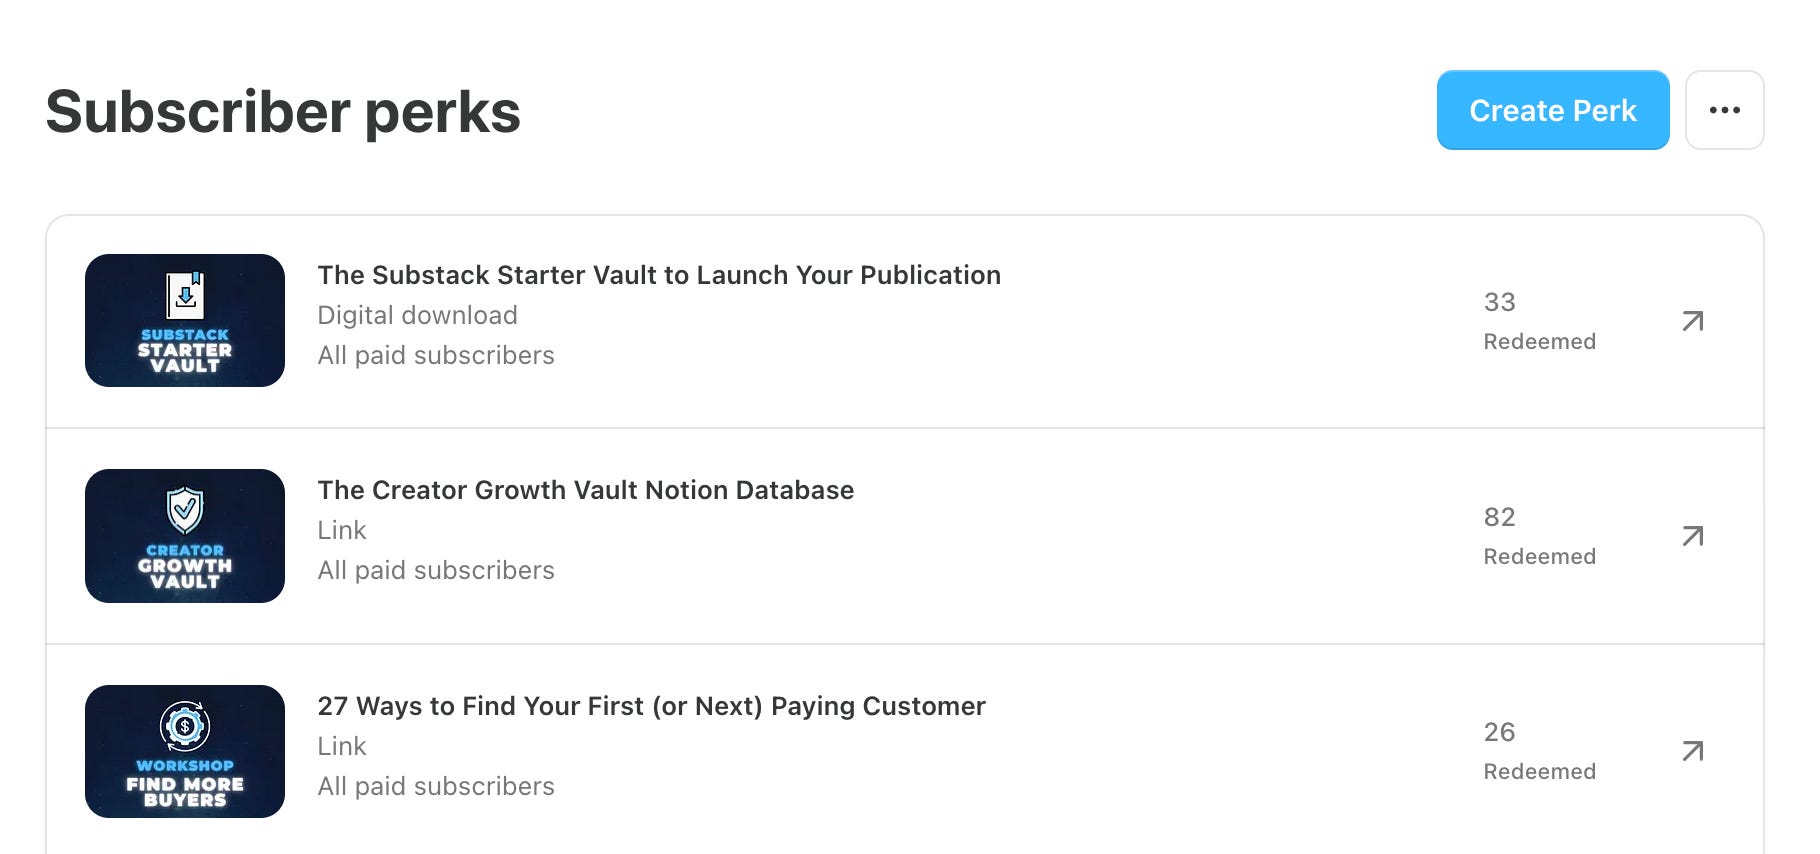The height and width of the screenshot is (854, 1820).
Task: Open the 27 Ways perk arrow icon
Action: point(1692,751)
